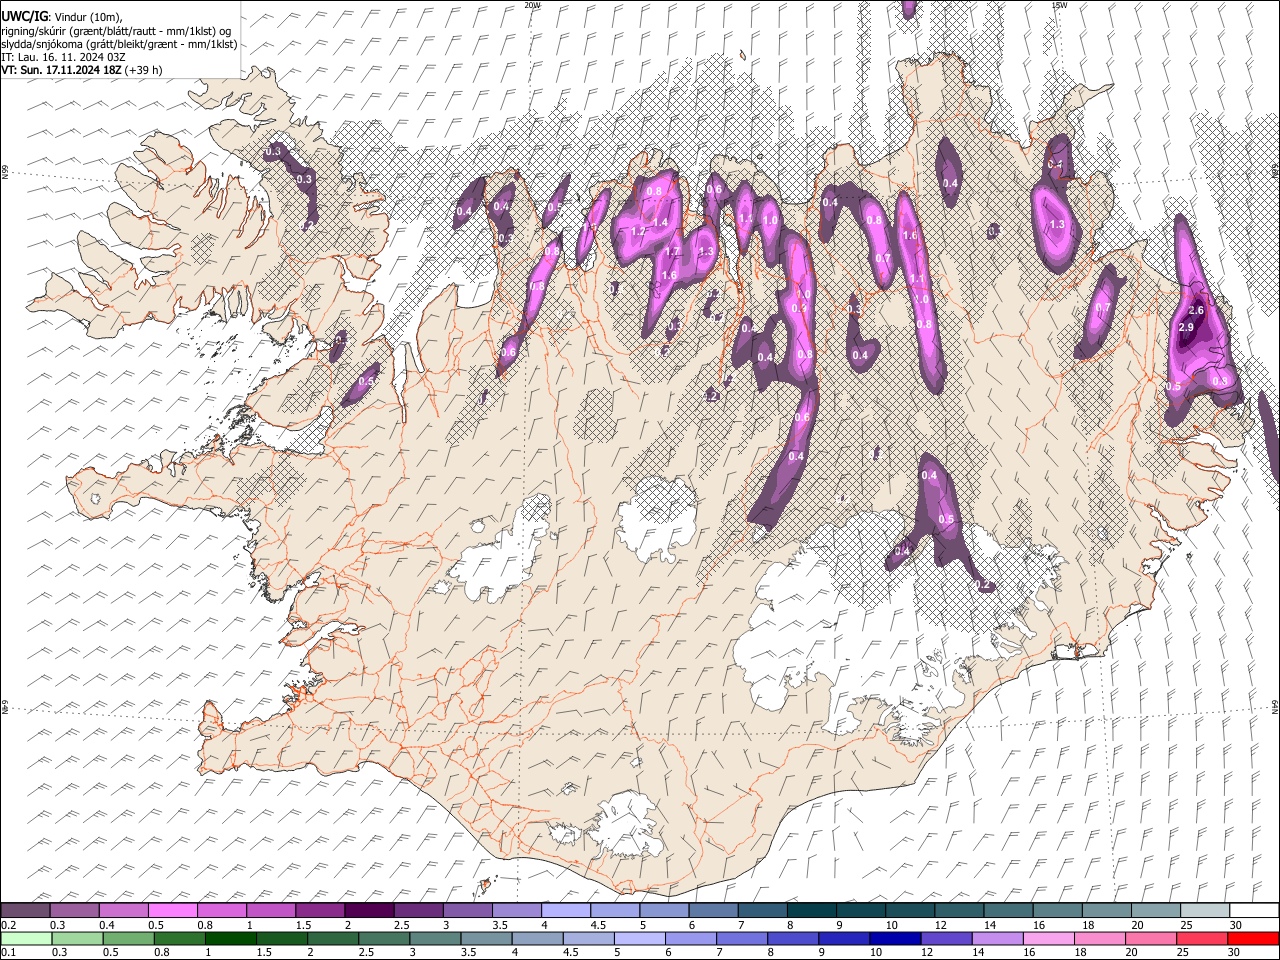Select the white snow swatch after 30
Screen dimensions: 1280x960
[1254, 910]
